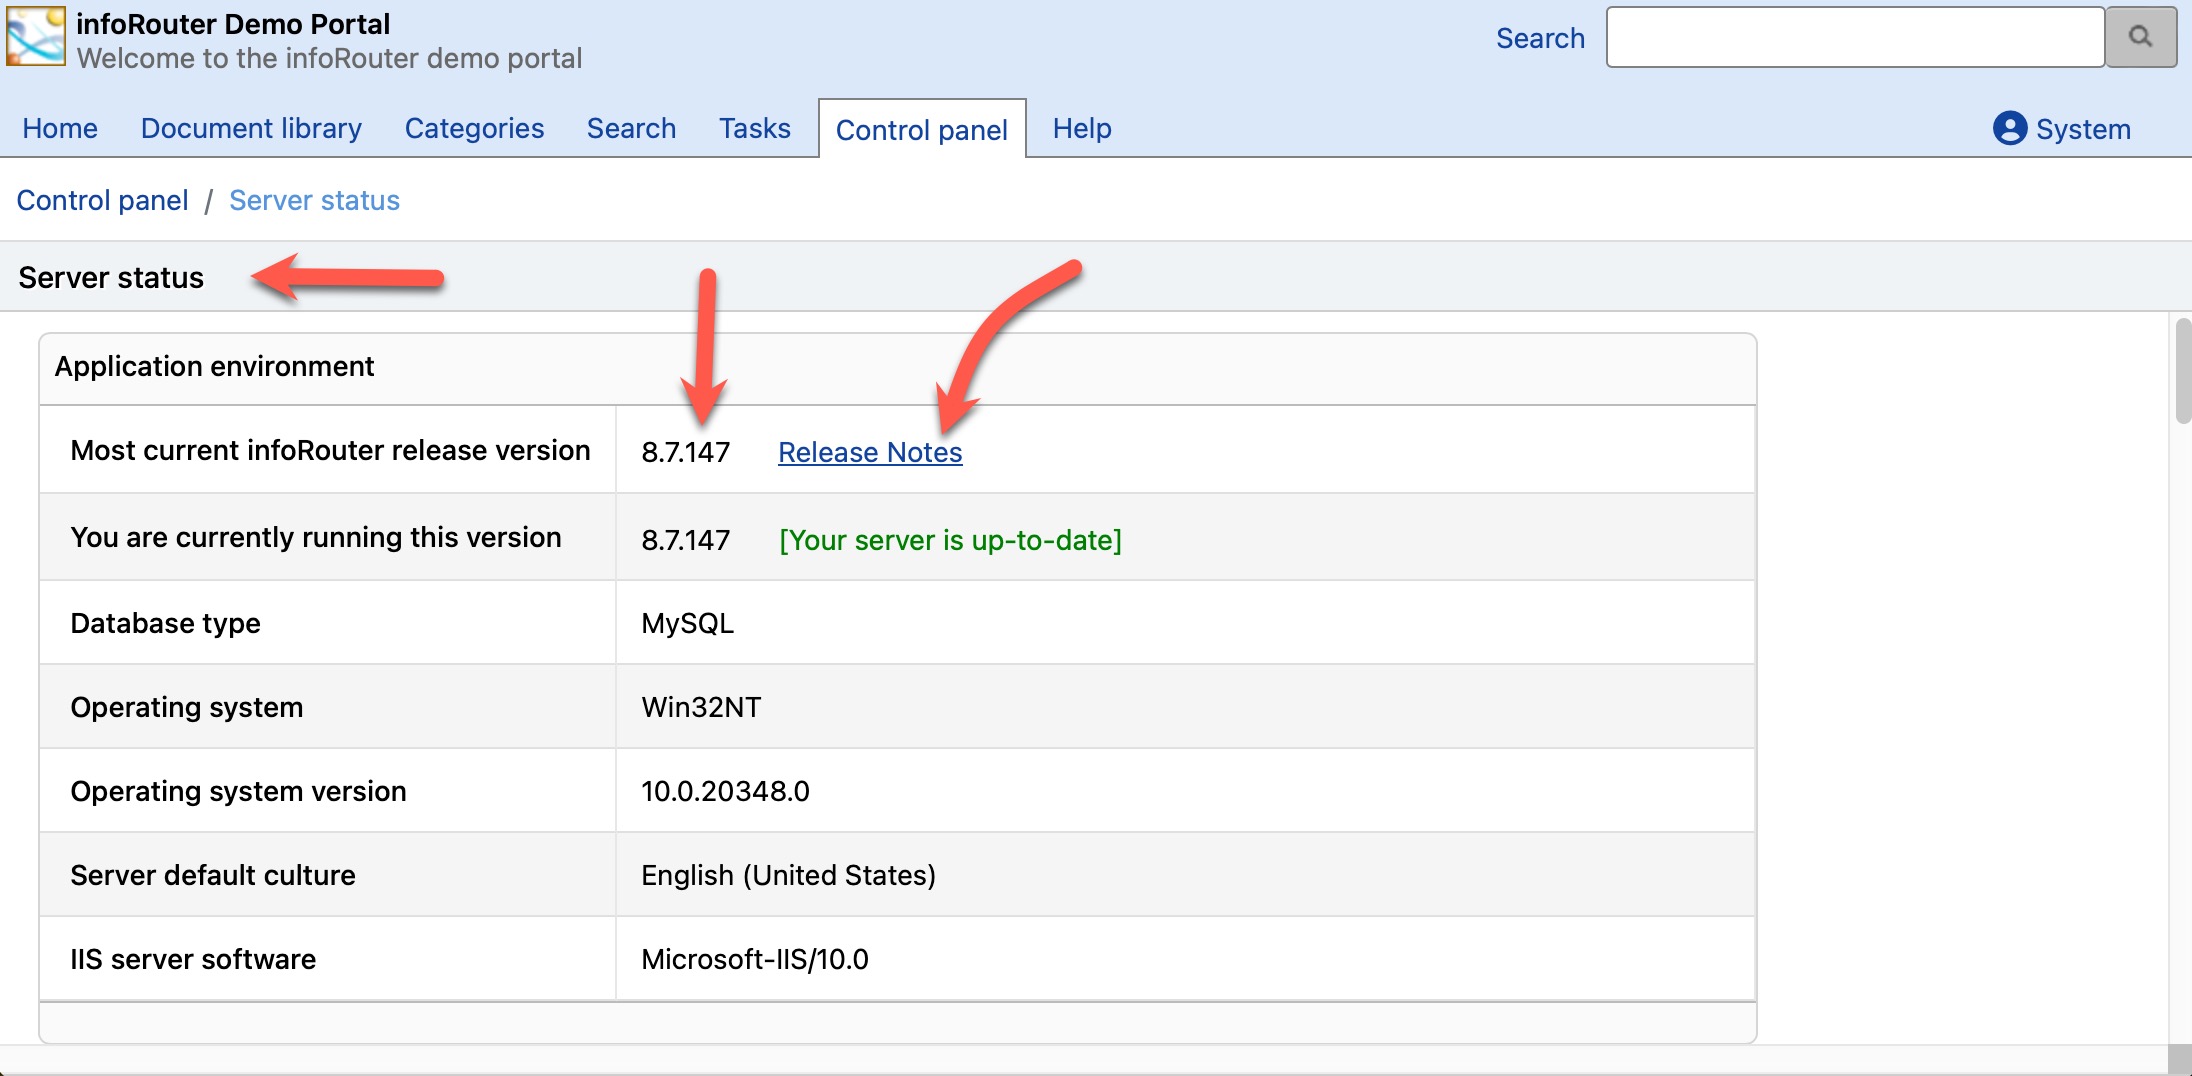Click Control panel breadcrumb link
Image resolution: width=2192 pixels, height=1076 pixels.
pos(102,200)
